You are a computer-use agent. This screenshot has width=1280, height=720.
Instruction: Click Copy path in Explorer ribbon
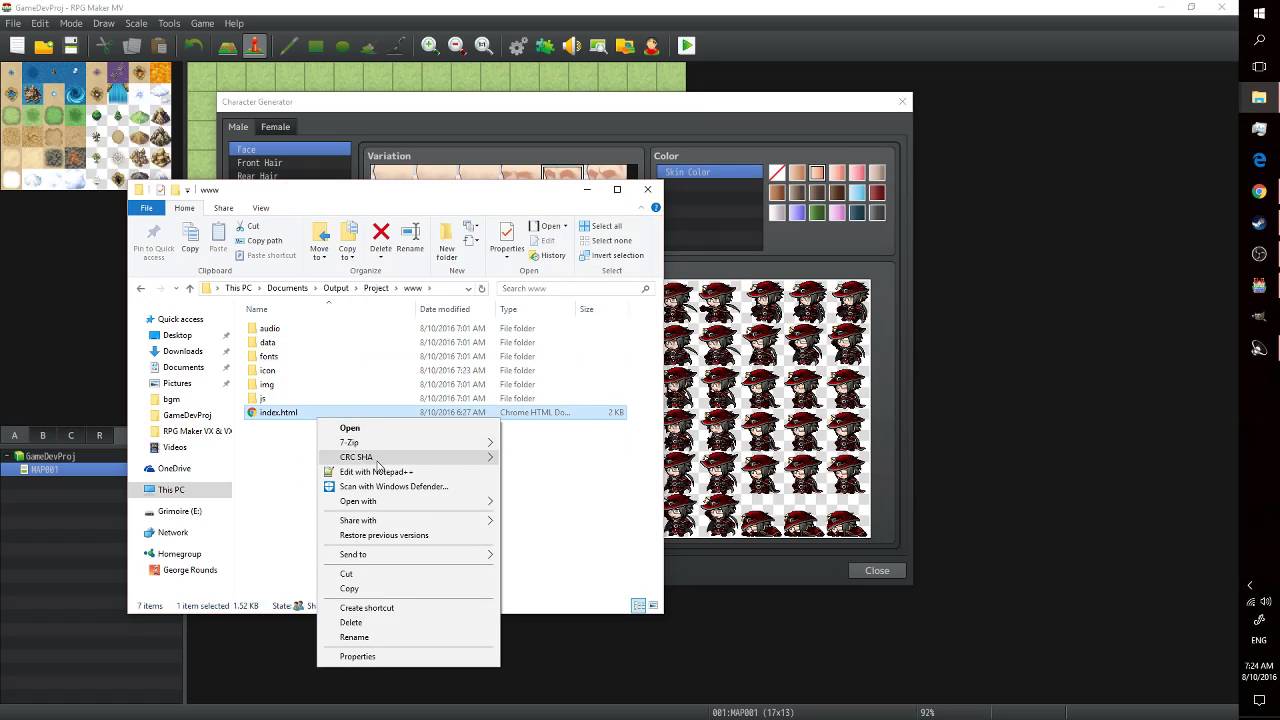coord(259,241)
